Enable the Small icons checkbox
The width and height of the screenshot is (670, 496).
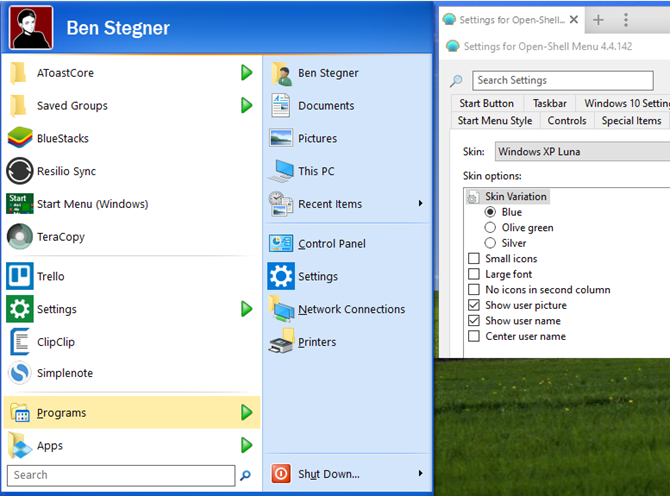(x=474, y=258)
